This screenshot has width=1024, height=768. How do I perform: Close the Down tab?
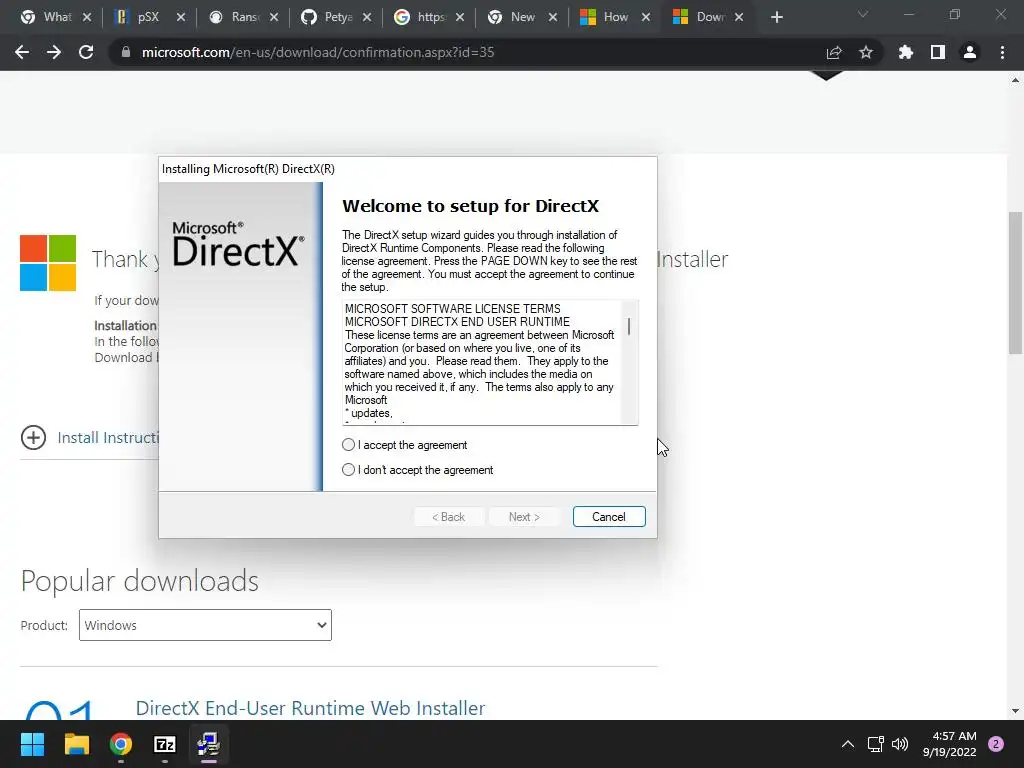pyautogui.click(x=739, y=17)
